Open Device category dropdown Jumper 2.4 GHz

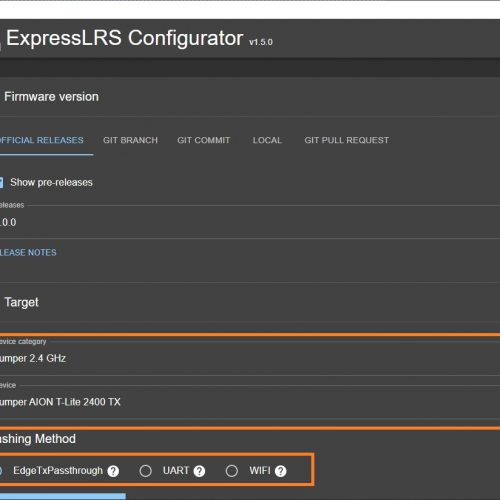tap(250, 358)
